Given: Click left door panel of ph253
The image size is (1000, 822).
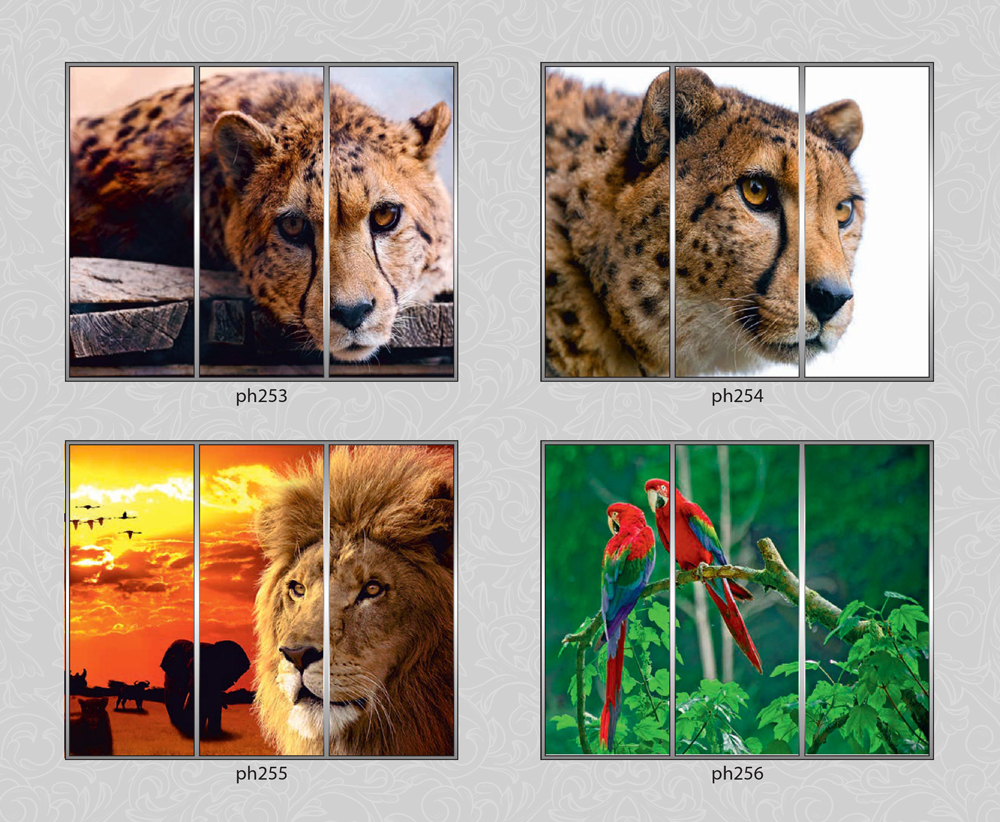Looking at the screenshot, I should [x=131, y=222].
